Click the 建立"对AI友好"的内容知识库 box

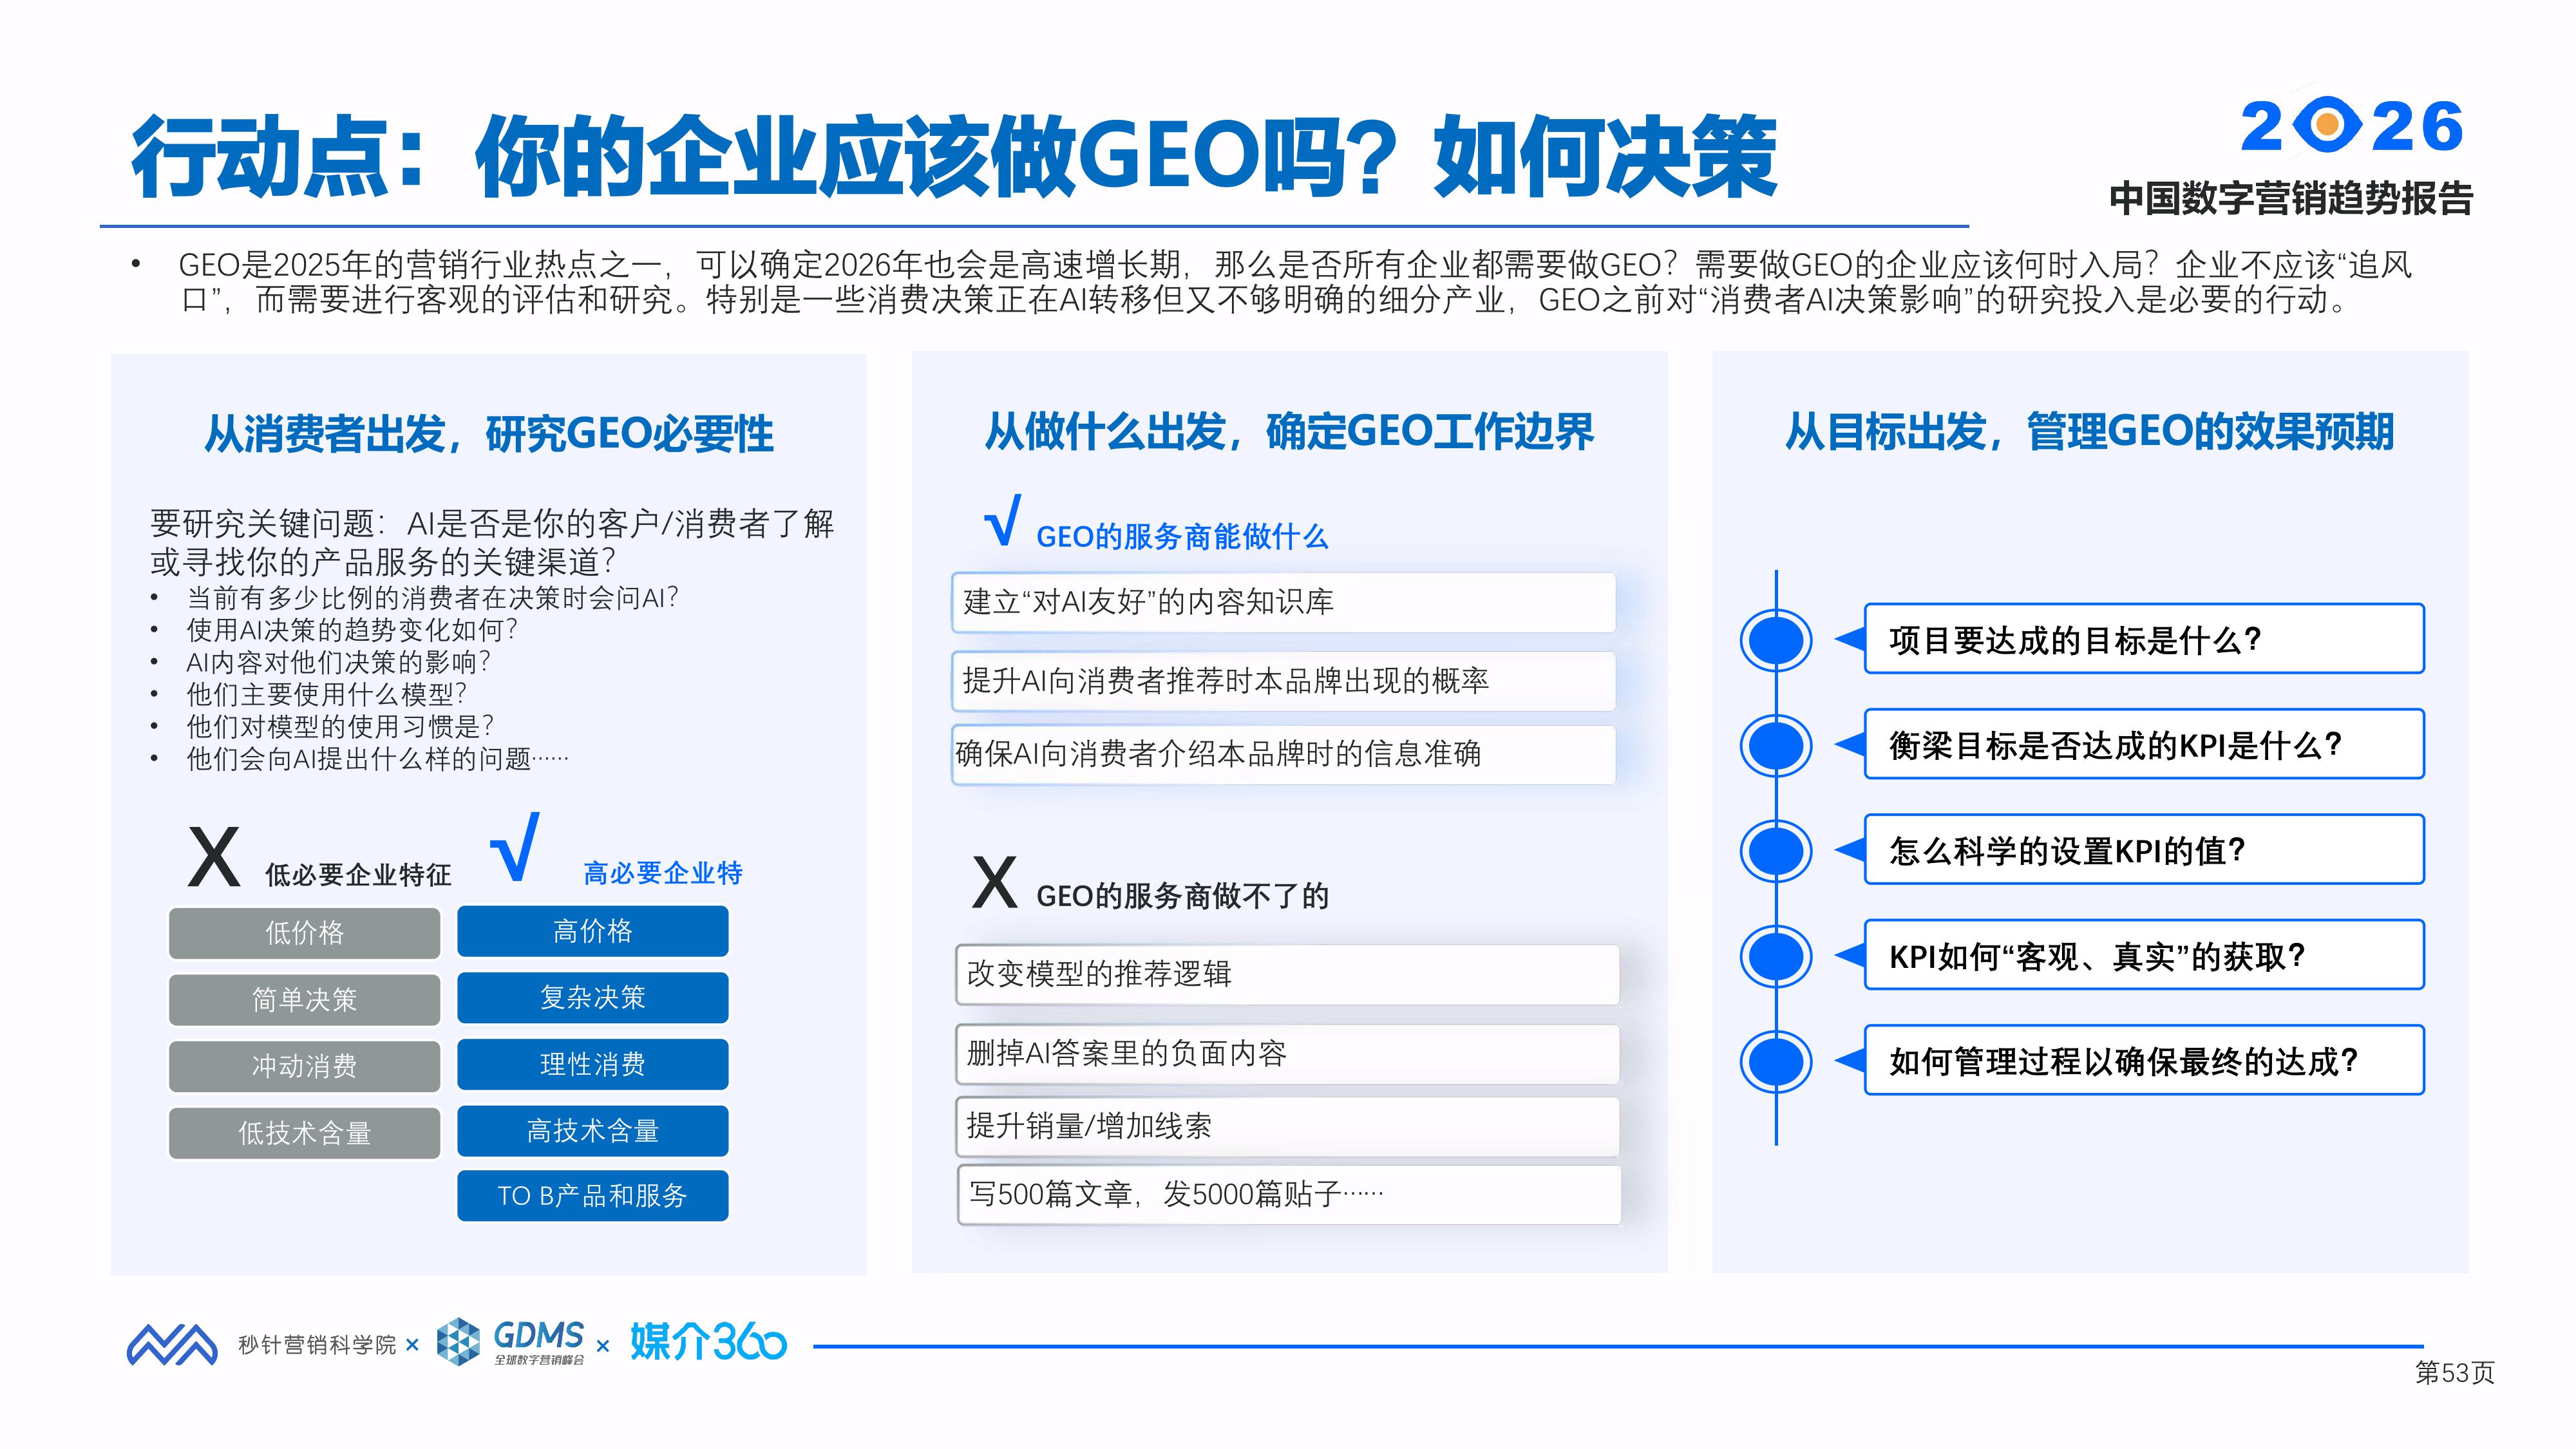[1283, 602]
